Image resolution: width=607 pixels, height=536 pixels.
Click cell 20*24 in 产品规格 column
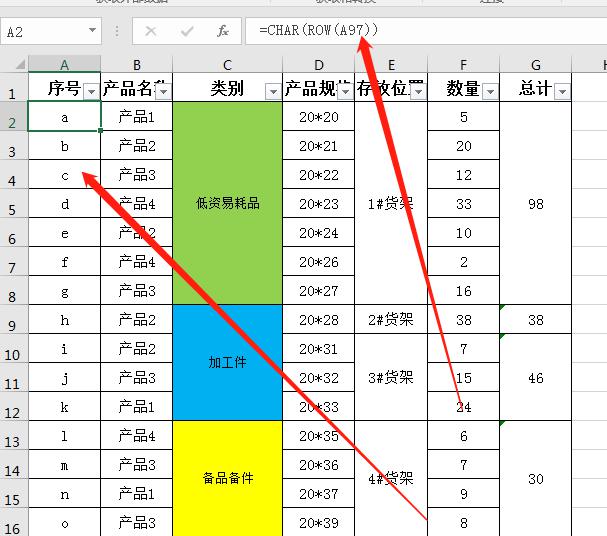[319, 233]
